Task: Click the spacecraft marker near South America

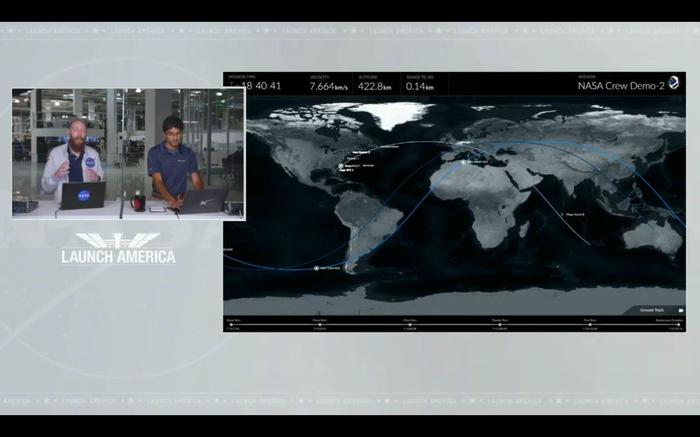Action: (319, 268)
